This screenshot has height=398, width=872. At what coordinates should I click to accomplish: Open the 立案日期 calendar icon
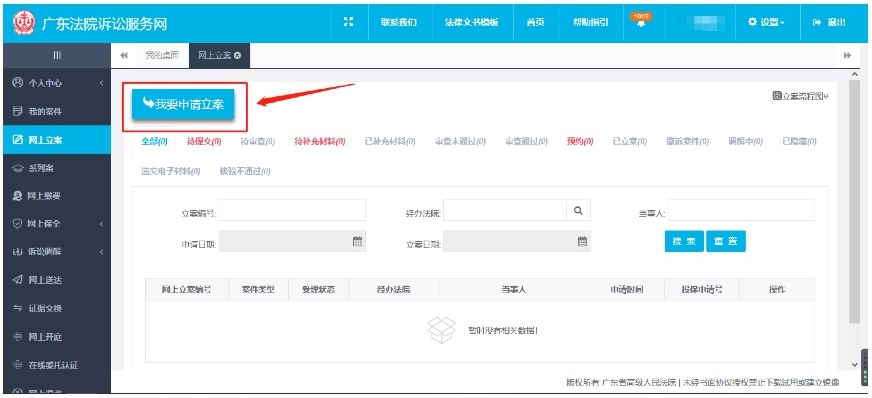582,241
